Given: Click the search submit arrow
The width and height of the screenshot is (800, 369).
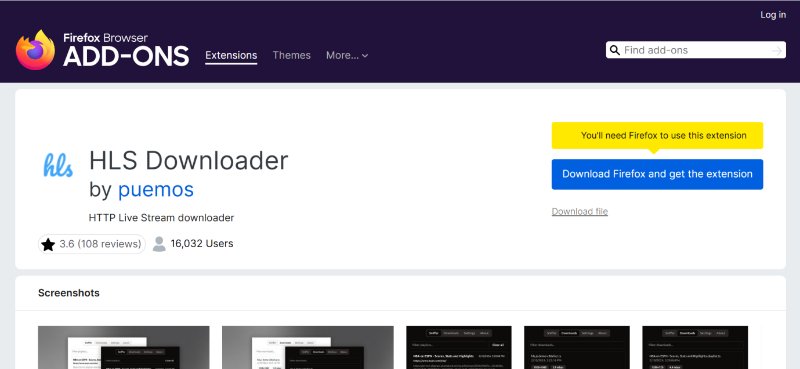Looking at the screenshot, I should coord(777,51).
